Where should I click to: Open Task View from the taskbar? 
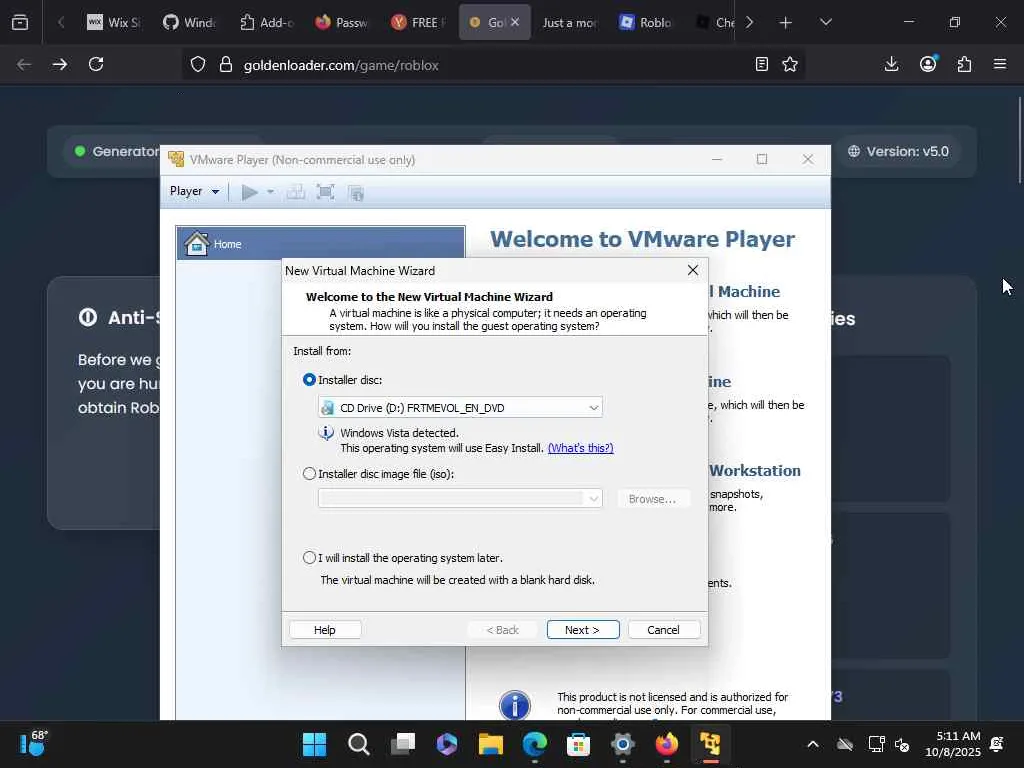coord(403,744)
